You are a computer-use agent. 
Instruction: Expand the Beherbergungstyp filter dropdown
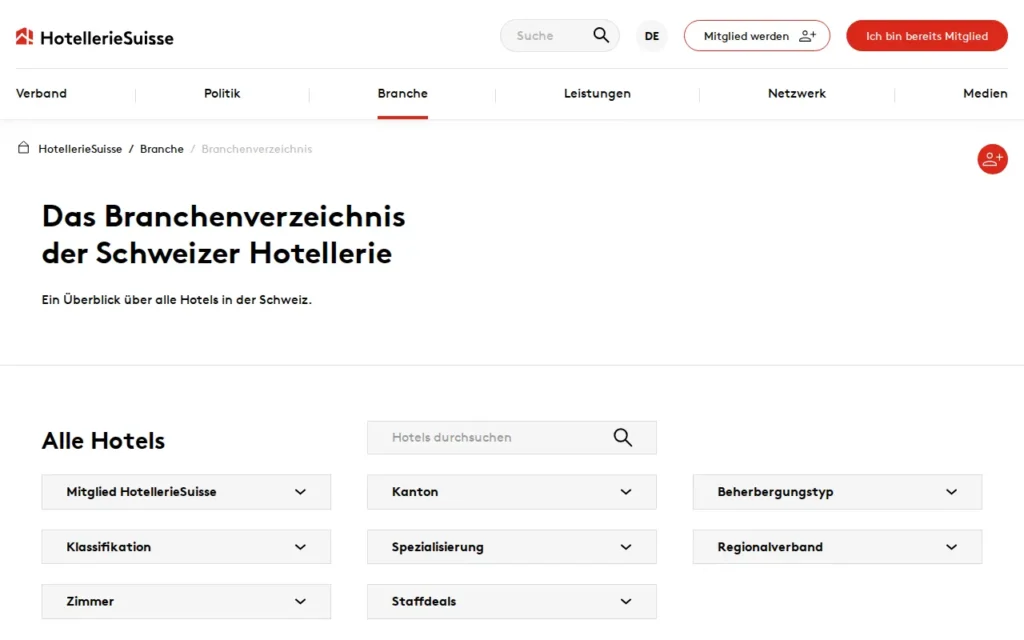tap(837, 492)
